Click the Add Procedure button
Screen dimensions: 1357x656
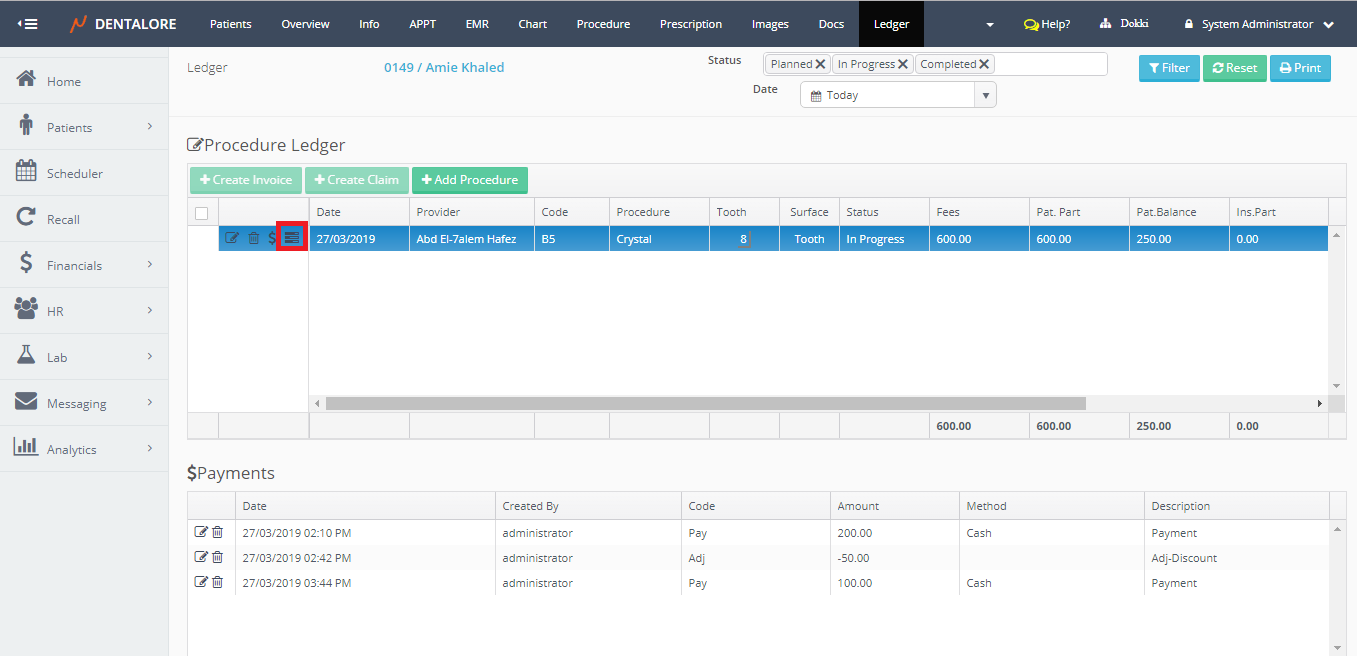[x=469, y=180]
